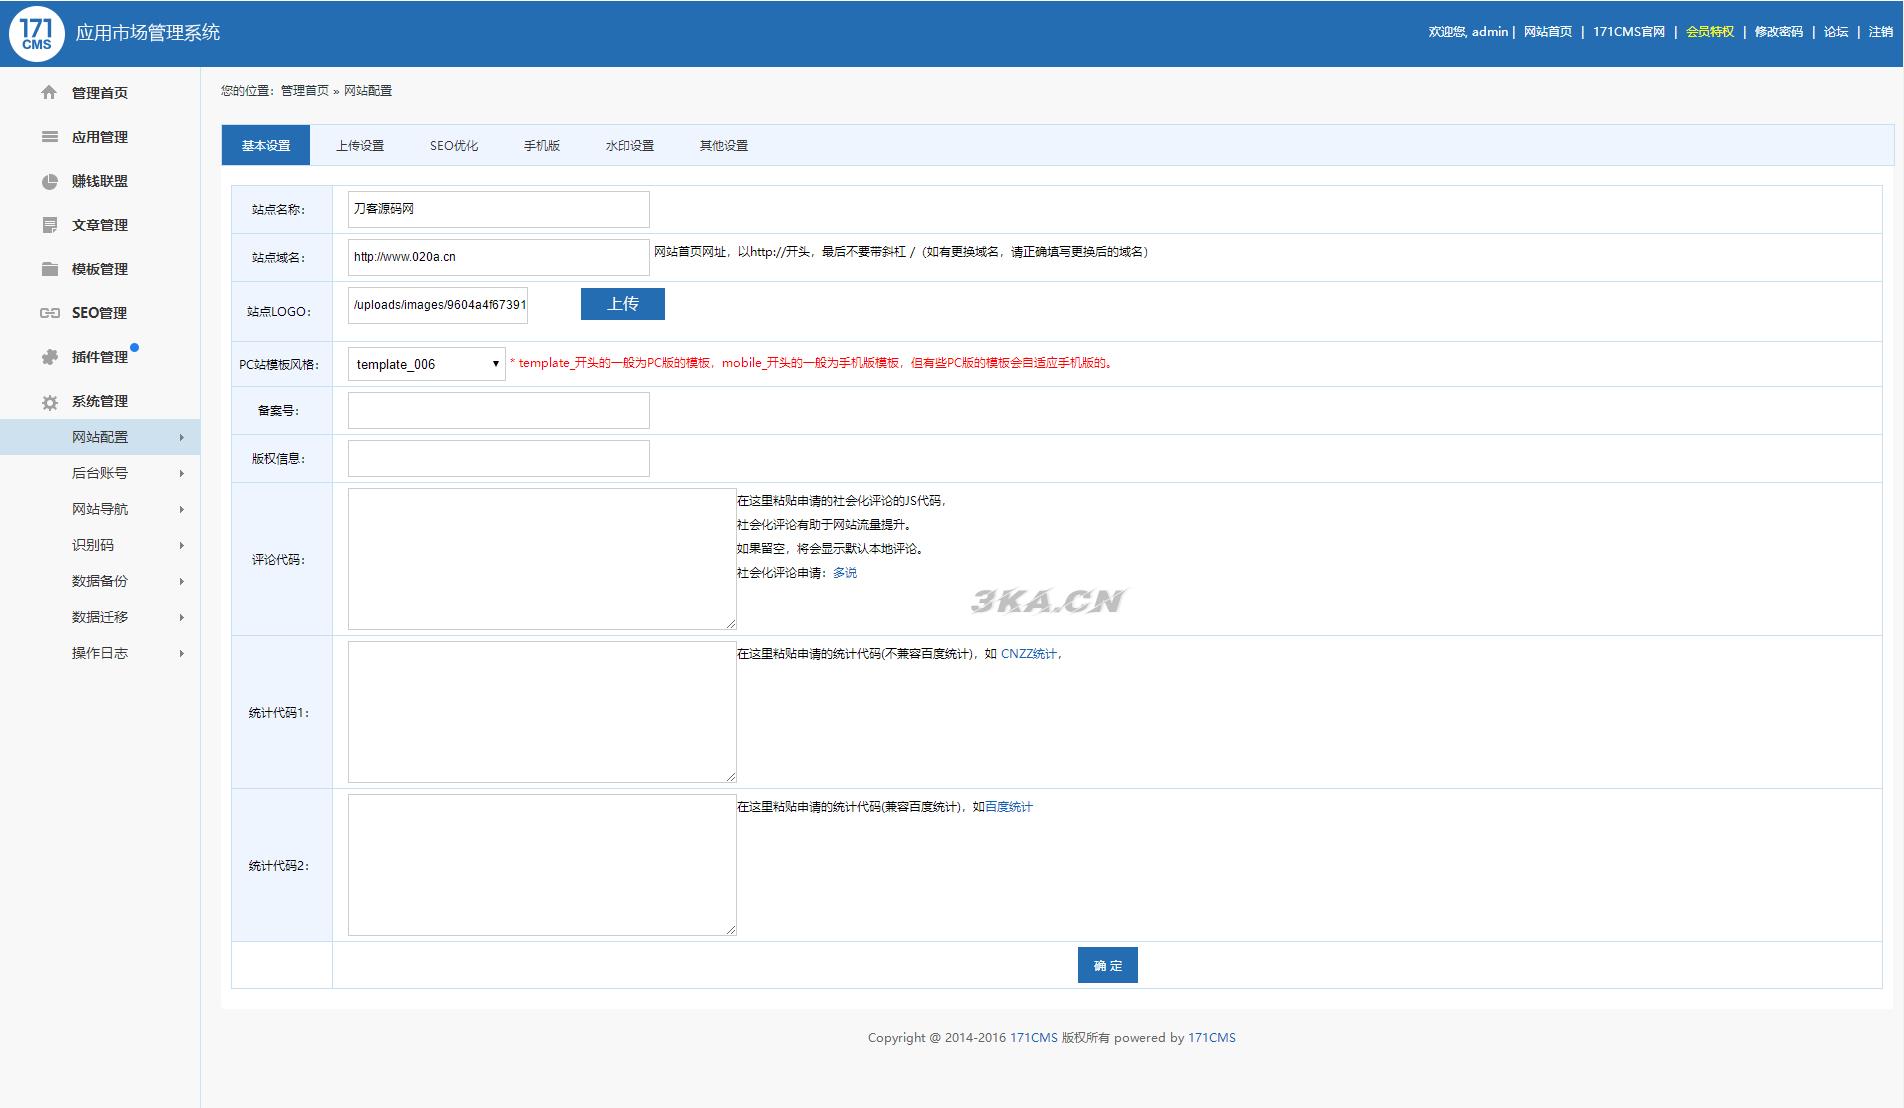Click the puzzle icon beside 插件管理
1904x1108 pixels.
[49, 357]
